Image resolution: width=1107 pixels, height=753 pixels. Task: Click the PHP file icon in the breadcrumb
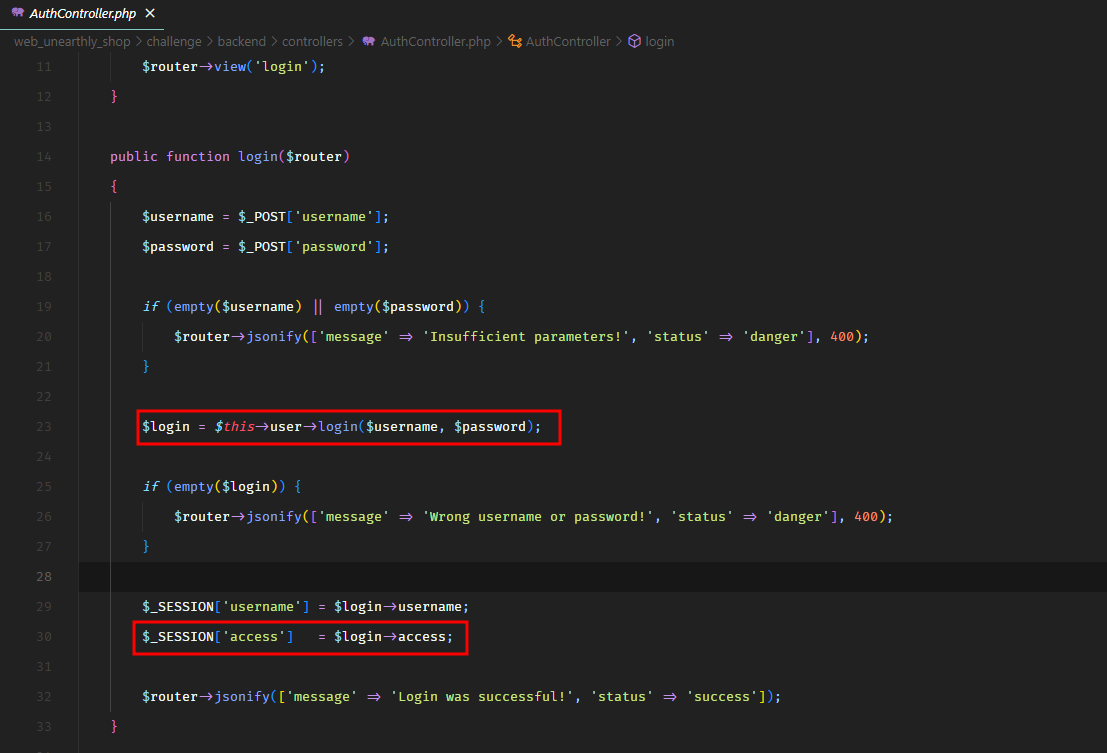(x=369, y=41)
